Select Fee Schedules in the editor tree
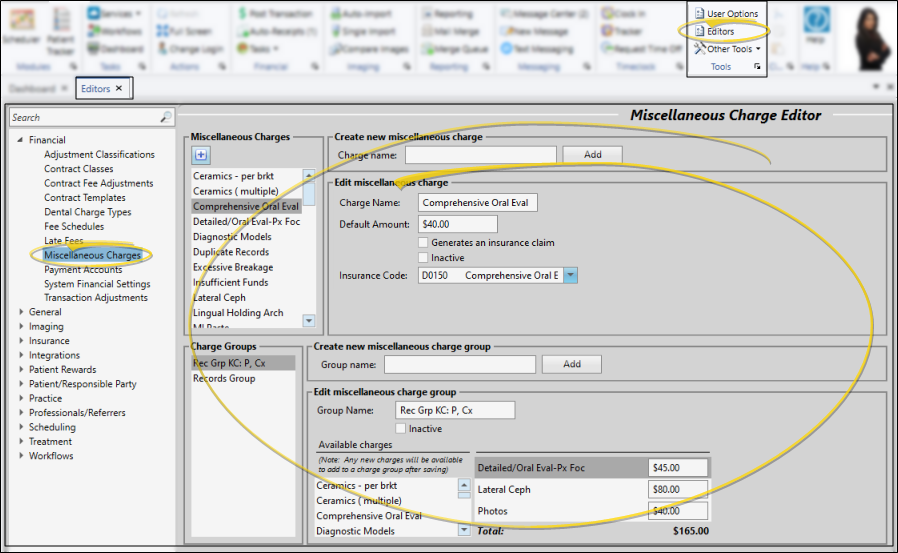Image resolution: width=898 pixels, height=553 pixels. click(x=73, y=227)
